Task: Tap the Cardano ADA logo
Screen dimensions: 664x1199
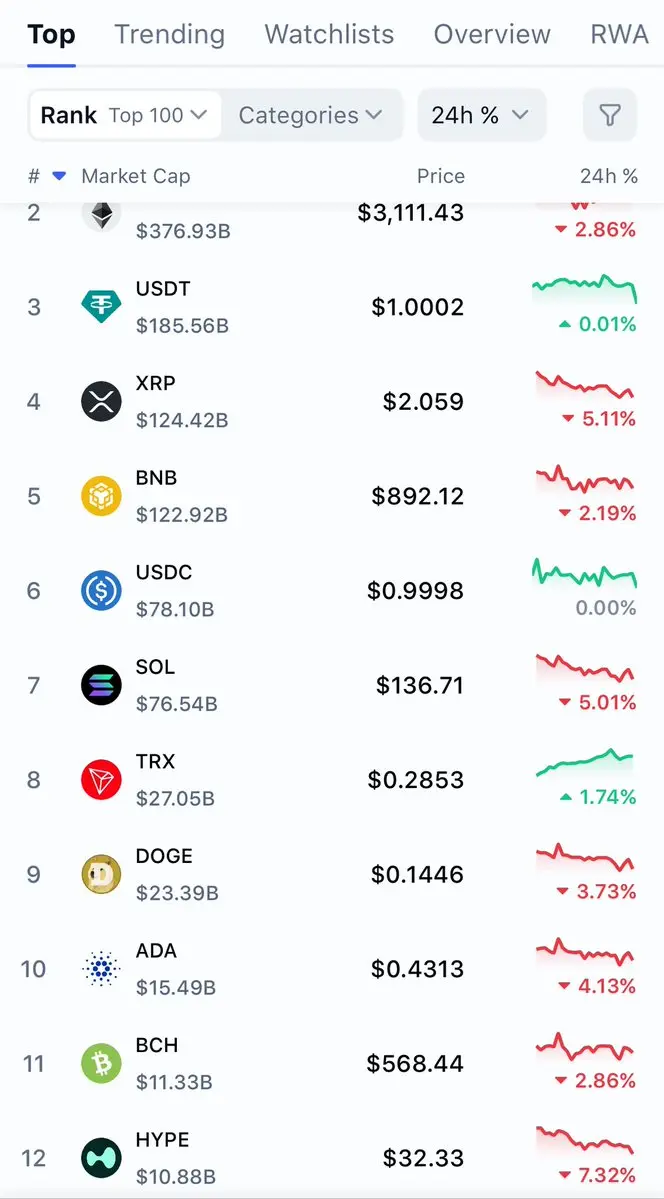Action: [101, 968]
